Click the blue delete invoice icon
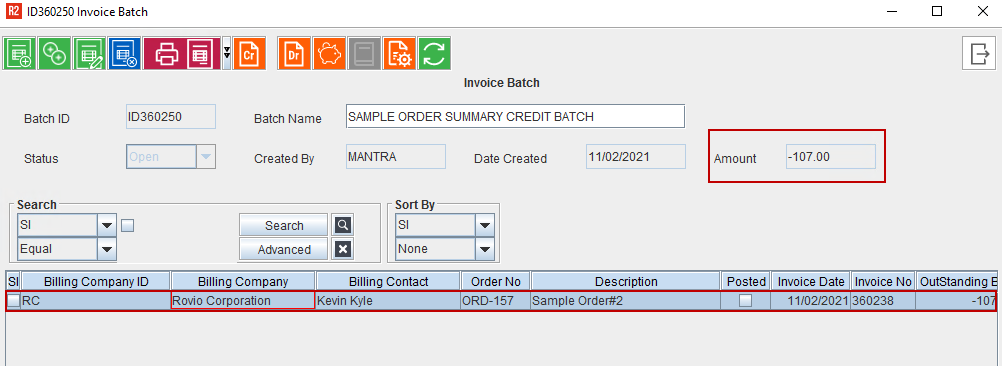Screen dimensions: 1002x366 pos(123,53)
